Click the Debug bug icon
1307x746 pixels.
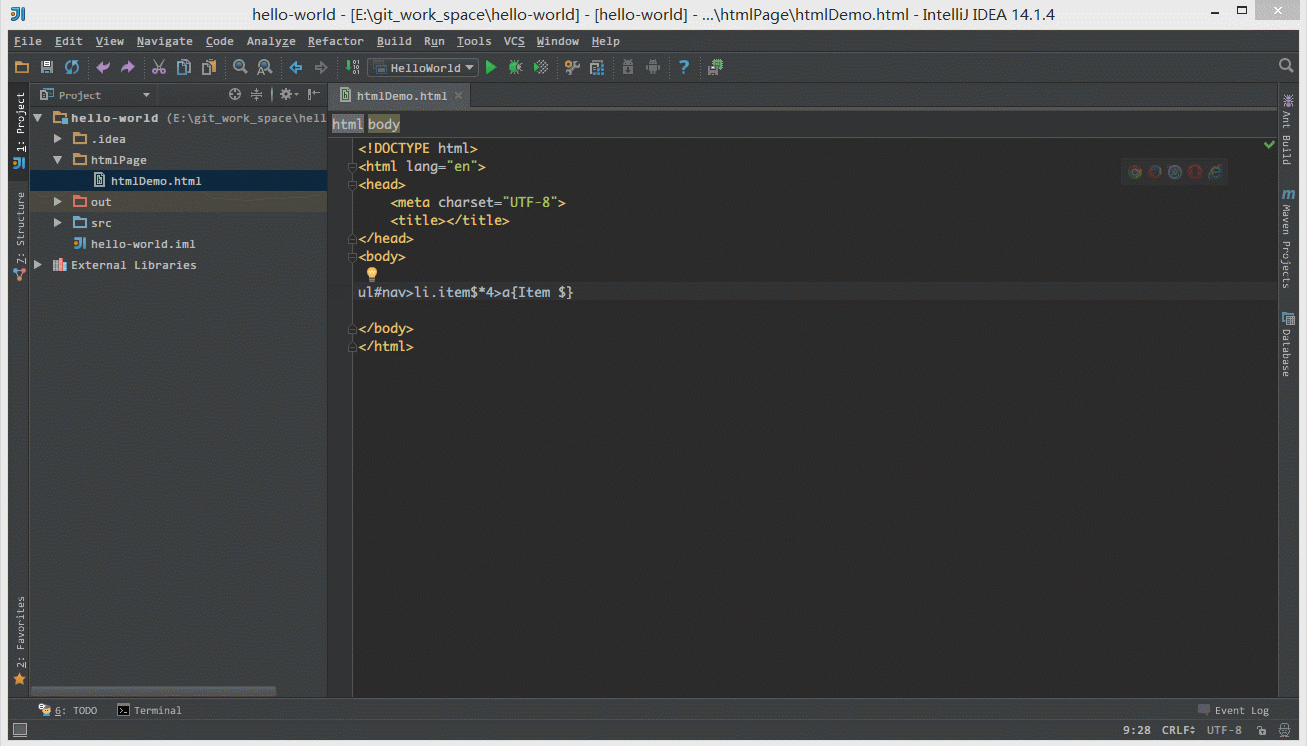(x=515, y=67)
